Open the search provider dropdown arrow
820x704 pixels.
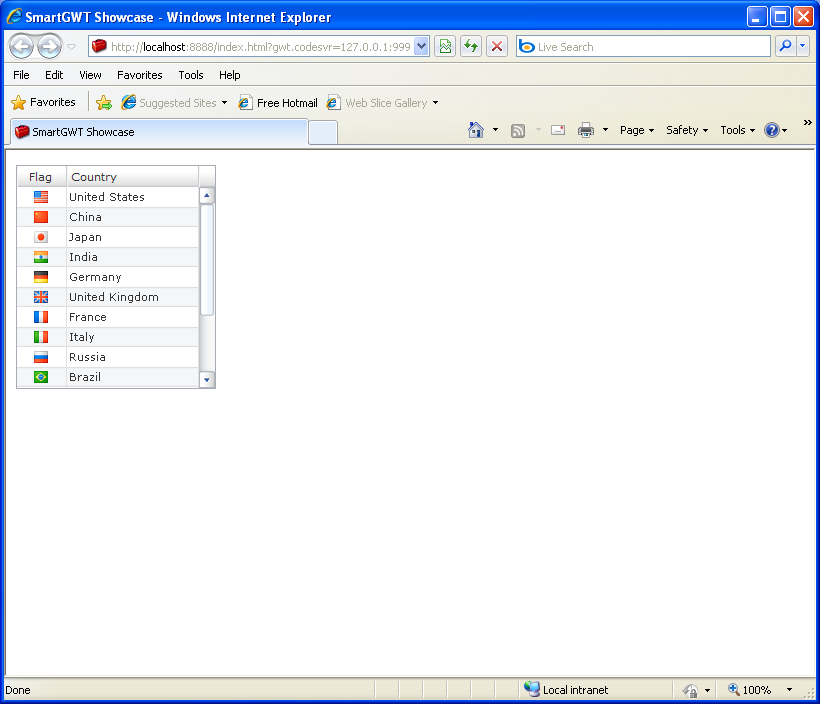click(x=803, y=47)
